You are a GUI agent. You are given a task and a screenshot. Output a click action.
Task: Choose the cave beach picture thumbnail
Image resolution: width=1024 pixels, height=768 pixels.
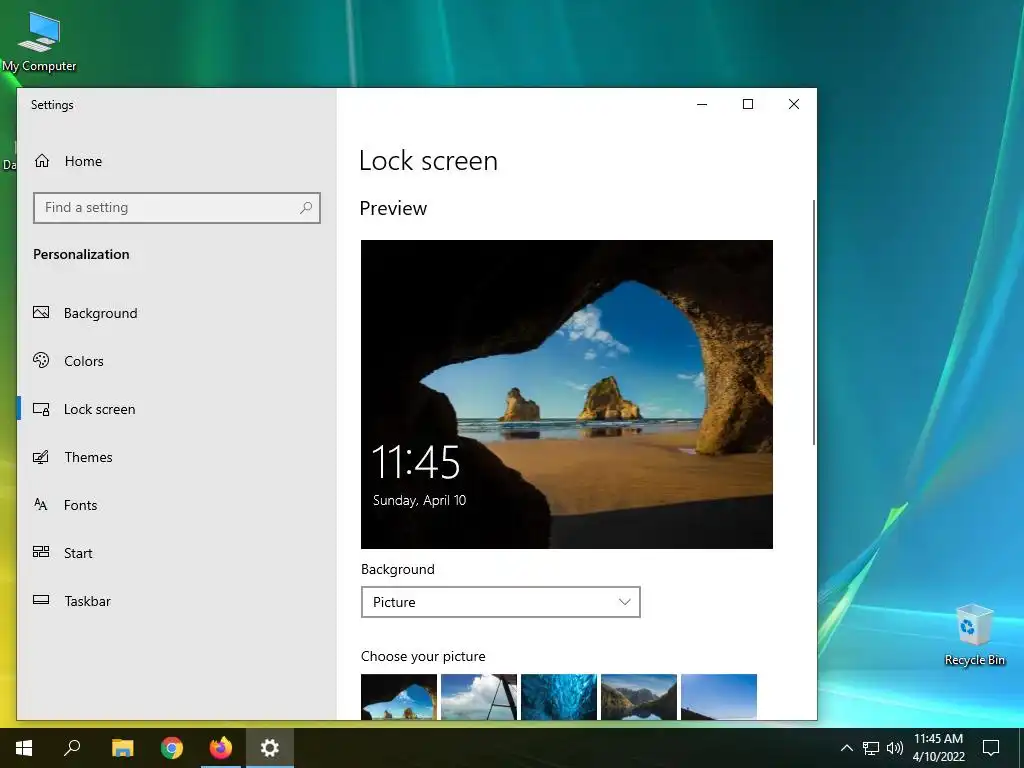[399, 697]
